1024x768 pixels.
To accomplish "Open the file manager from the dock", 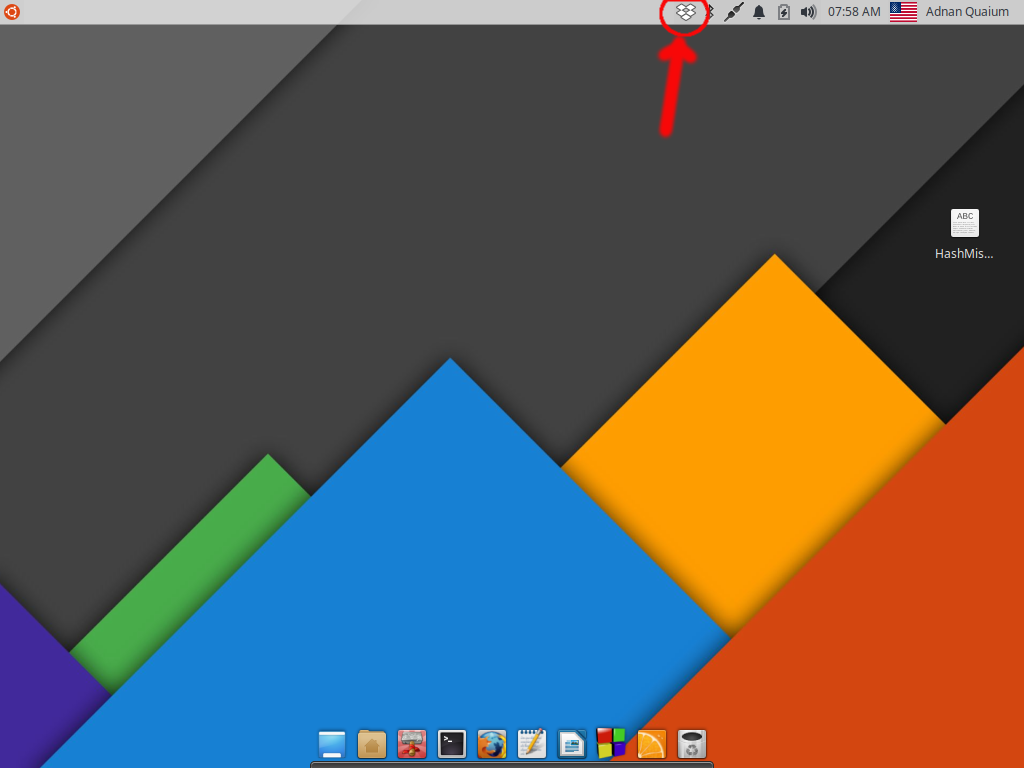I will click(x=372, y=744).
